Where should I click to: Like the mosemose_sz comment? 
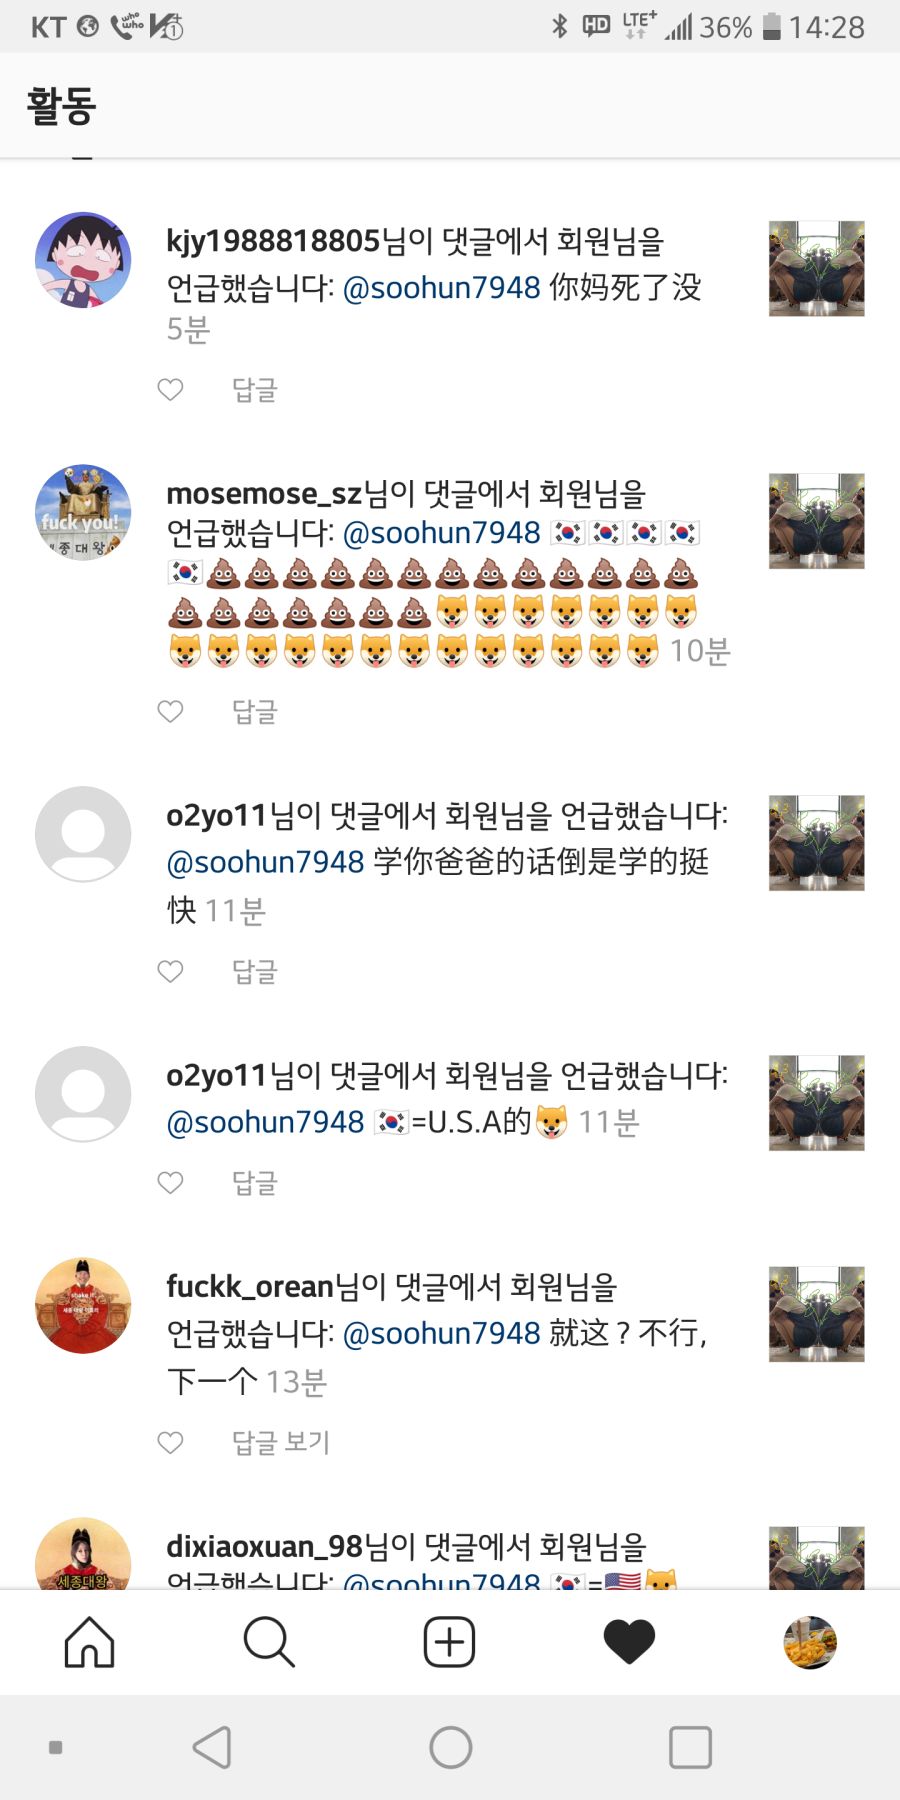(x=171, y=711)
